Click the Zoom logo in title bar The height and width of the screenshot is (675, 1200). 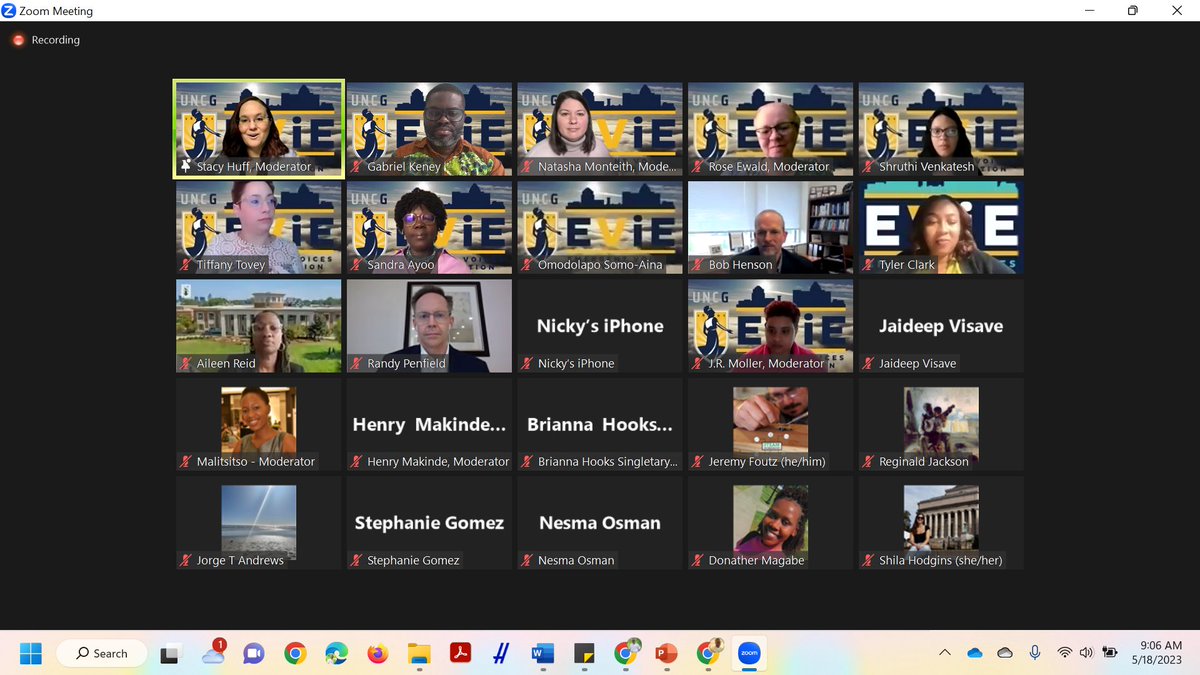coord(9,11)
